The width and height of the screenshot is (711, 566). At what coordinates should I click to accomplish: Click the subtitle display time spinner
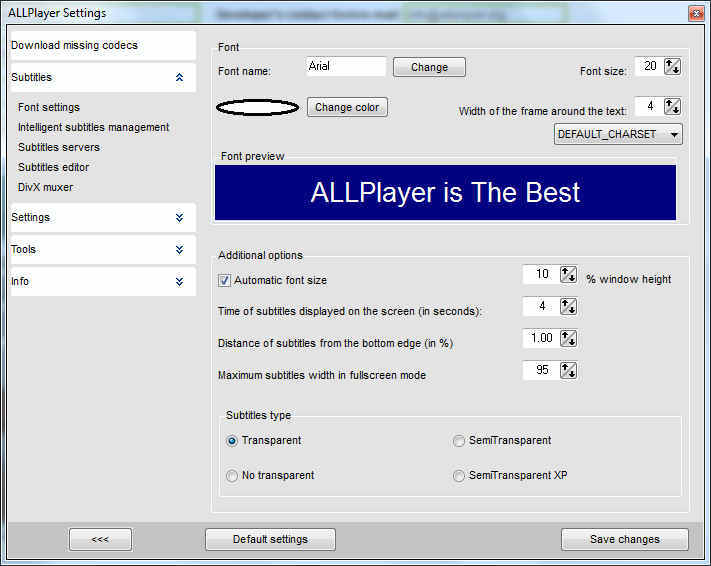[x=568, y=306]
